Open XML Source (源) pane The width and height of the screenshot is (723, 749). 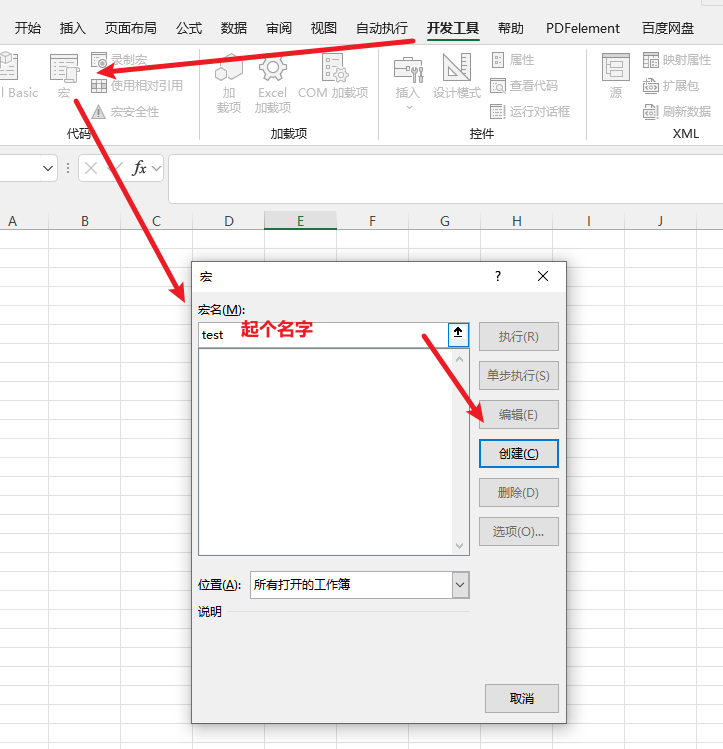click(616, 76)
